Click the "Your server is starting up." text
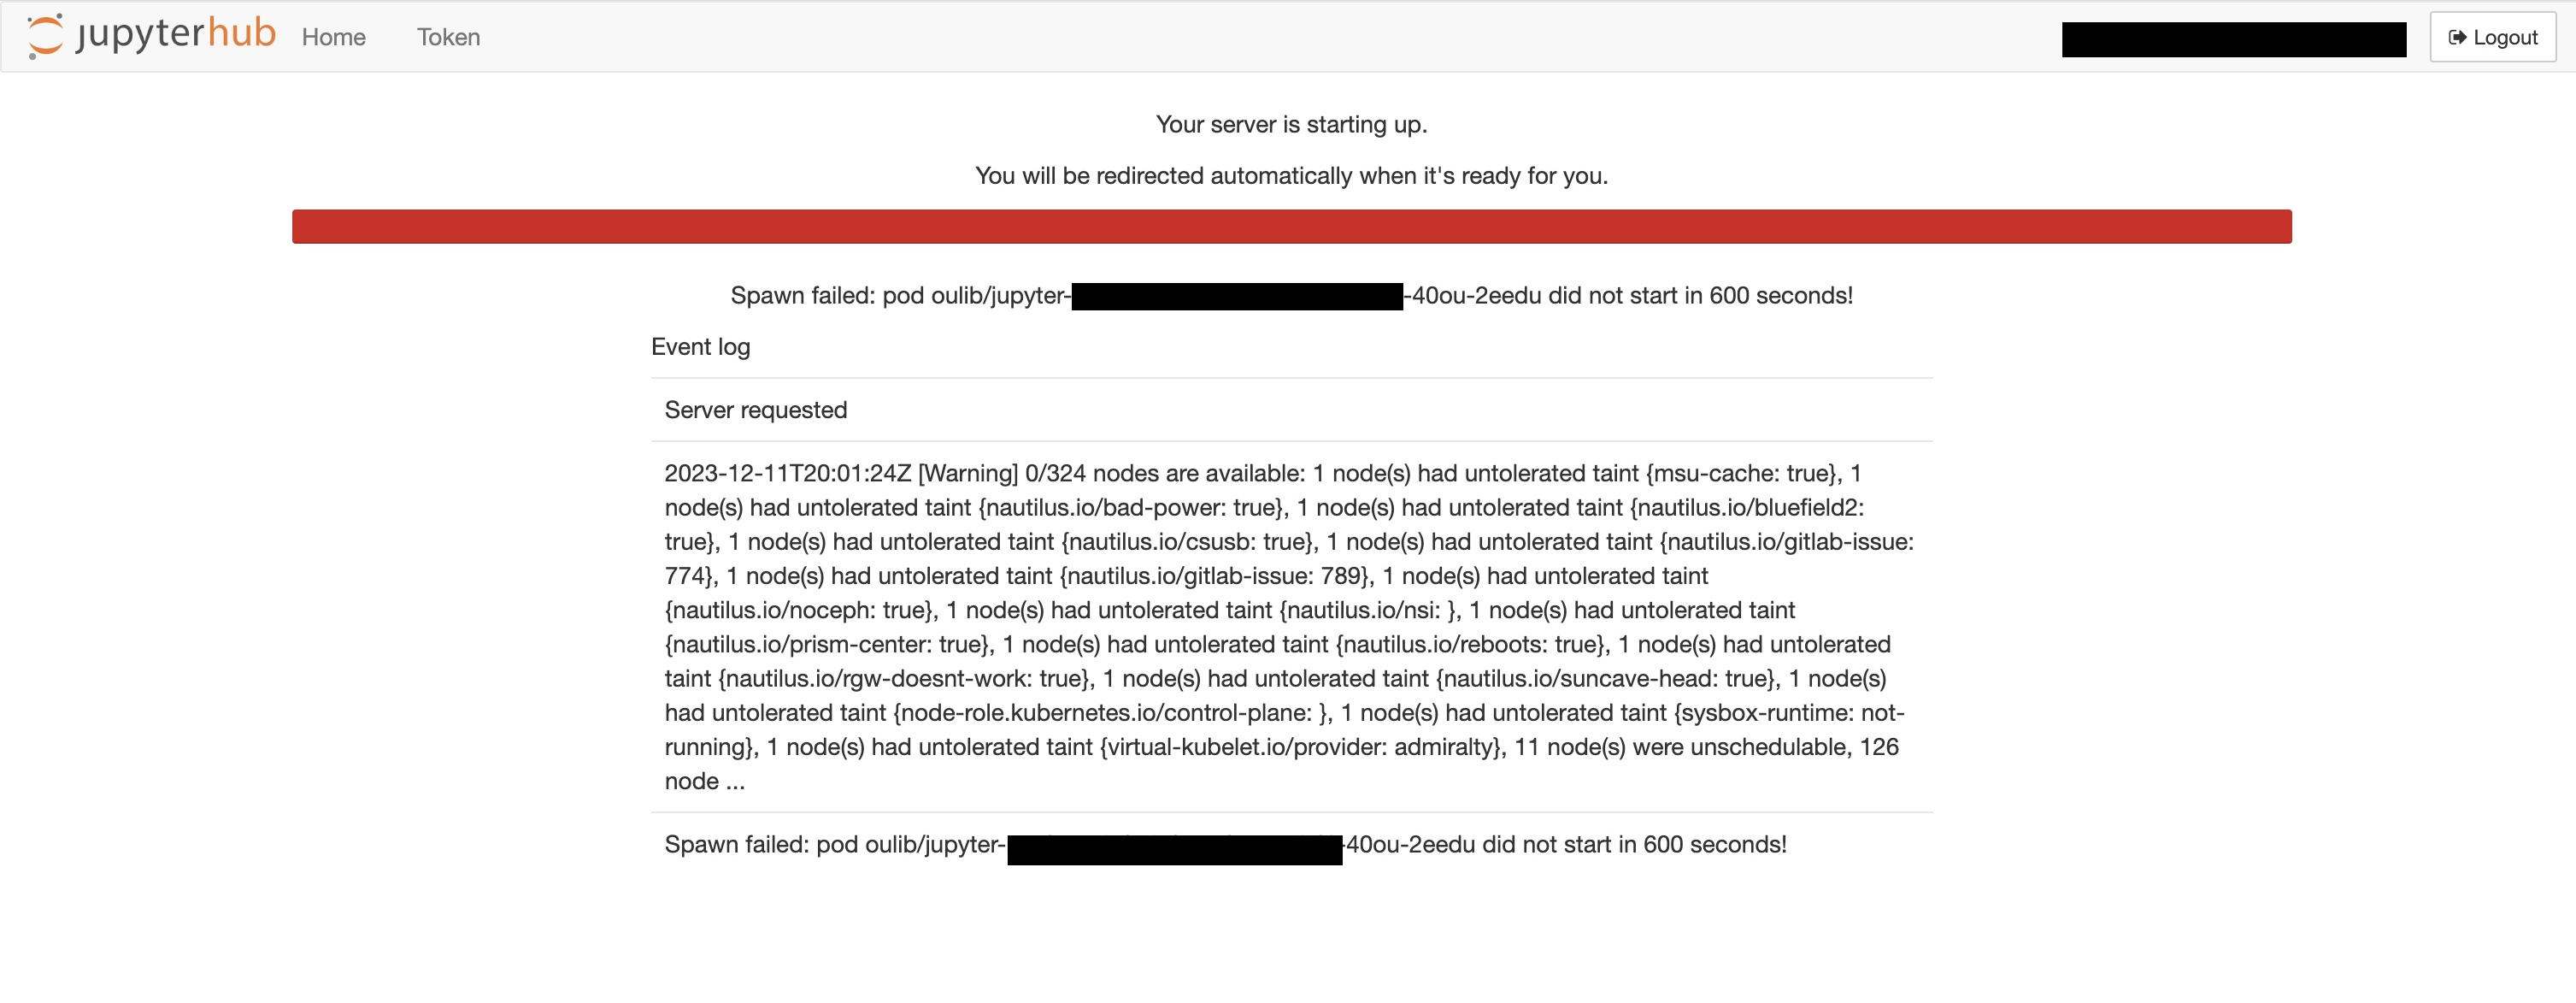2576x1003 pixels. pos(1291,125)
